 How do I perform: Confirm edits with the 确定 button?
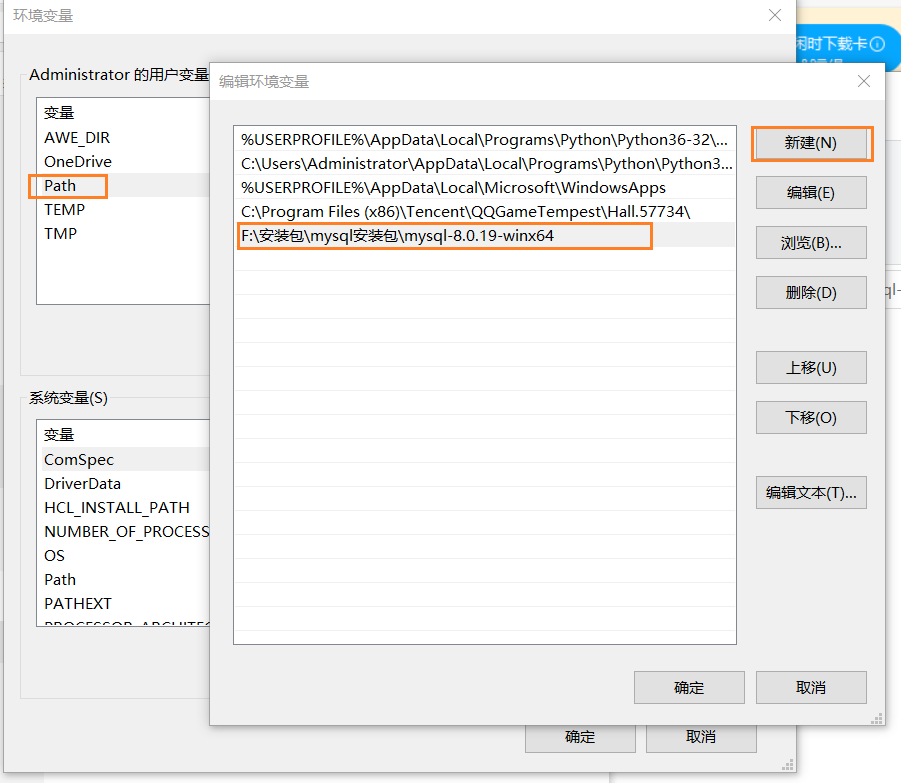pos(688,687)
